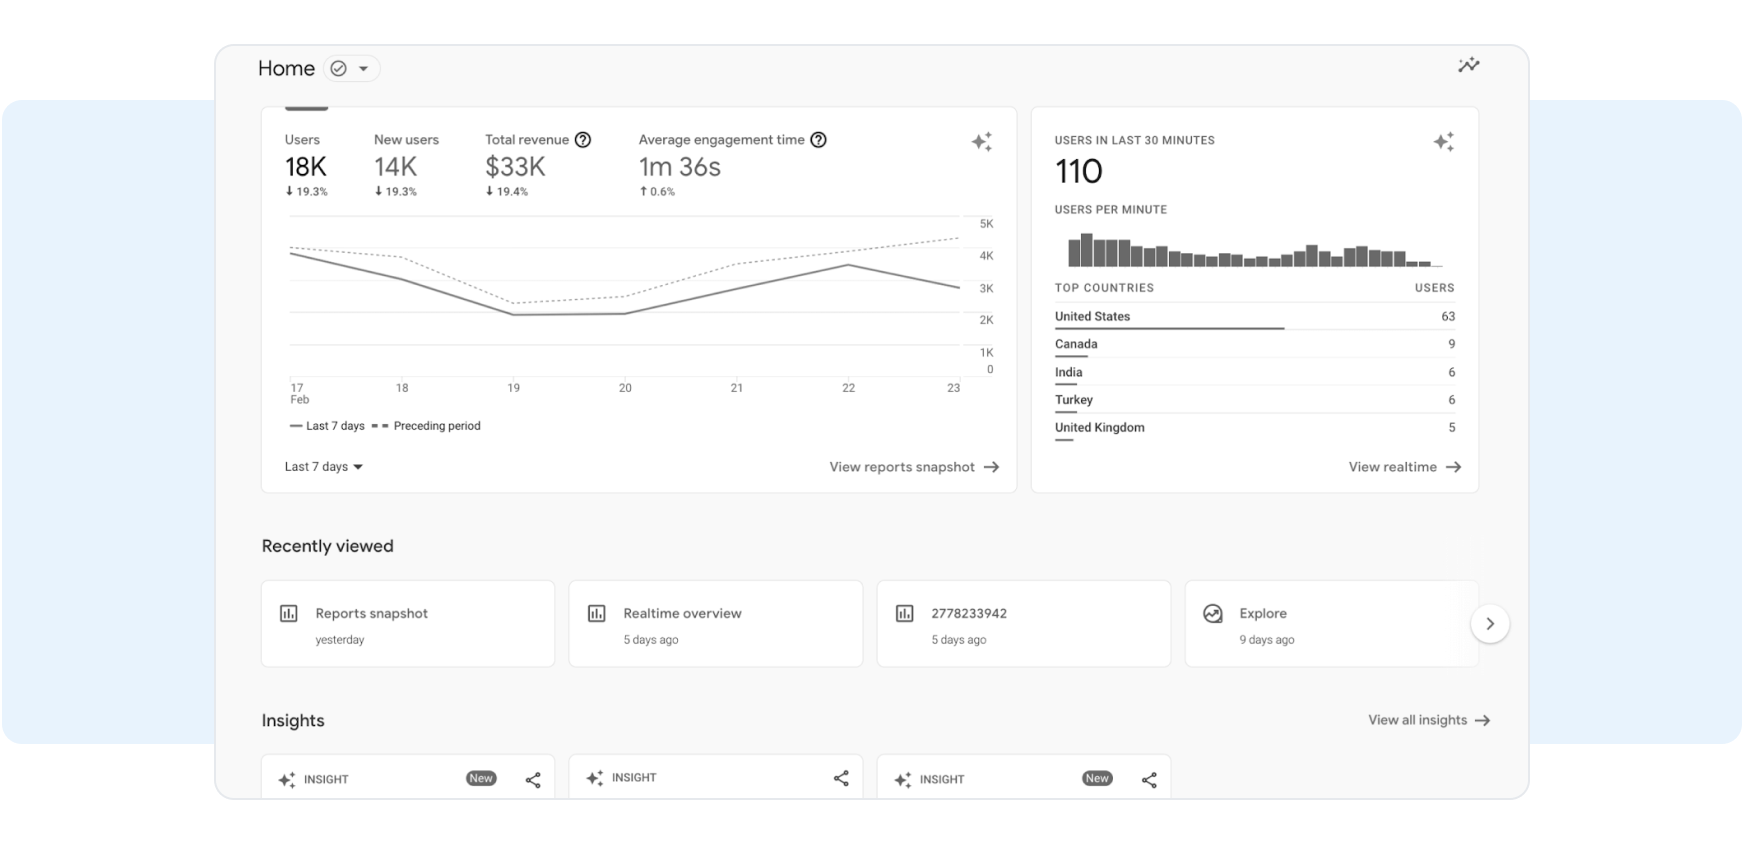This screenshot has width=1744, height=842.
Task: Open the View realtime link
Action: pos(1404,467)
